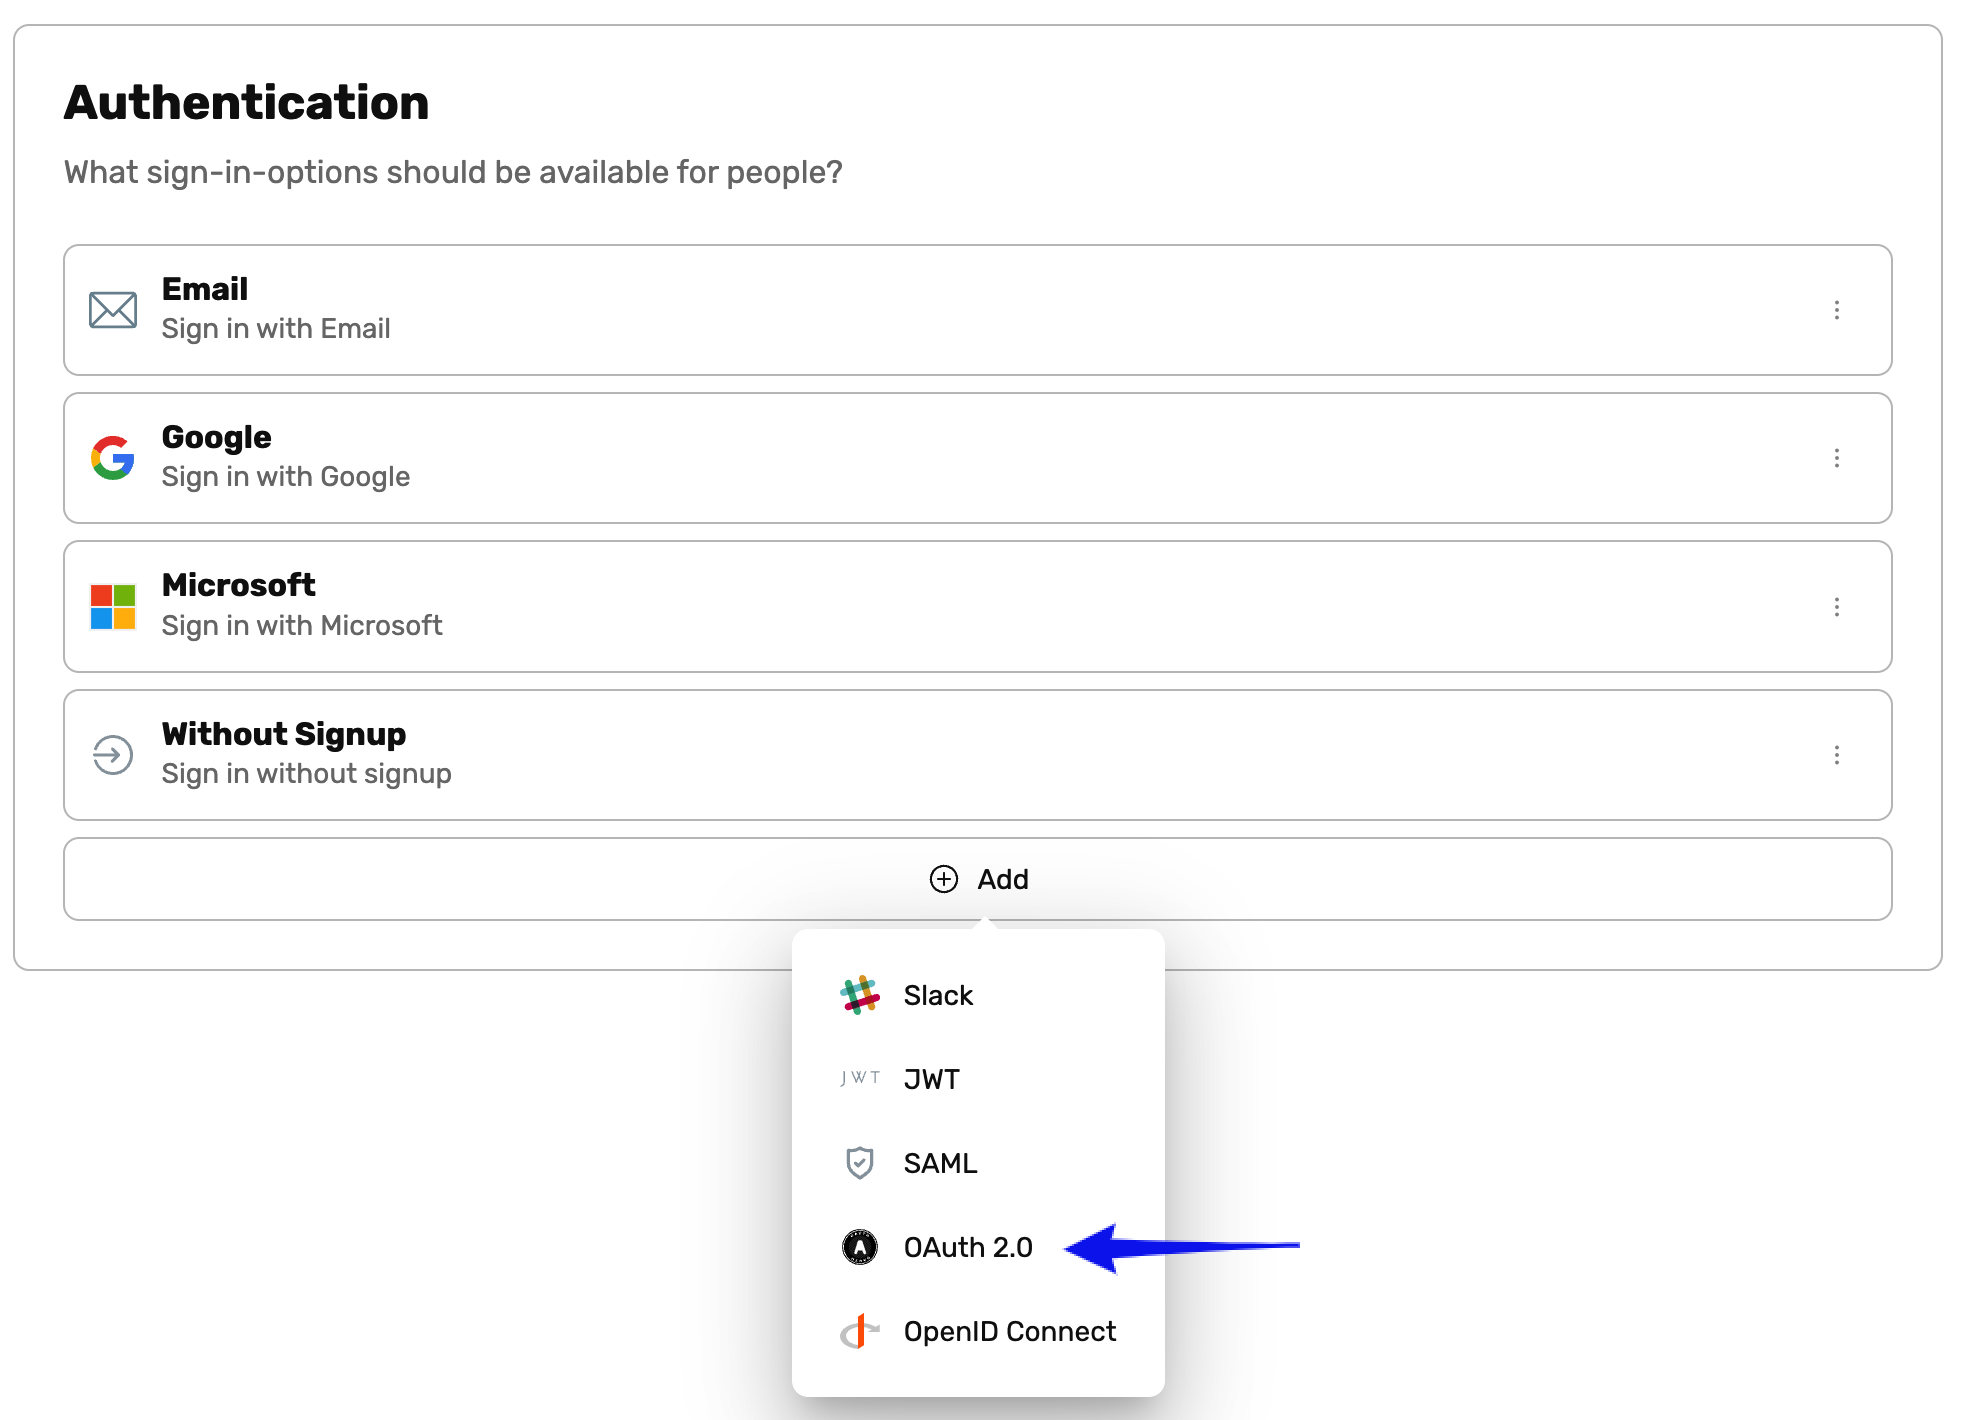
Task: Click the Add button
Action: click(978, 880)
